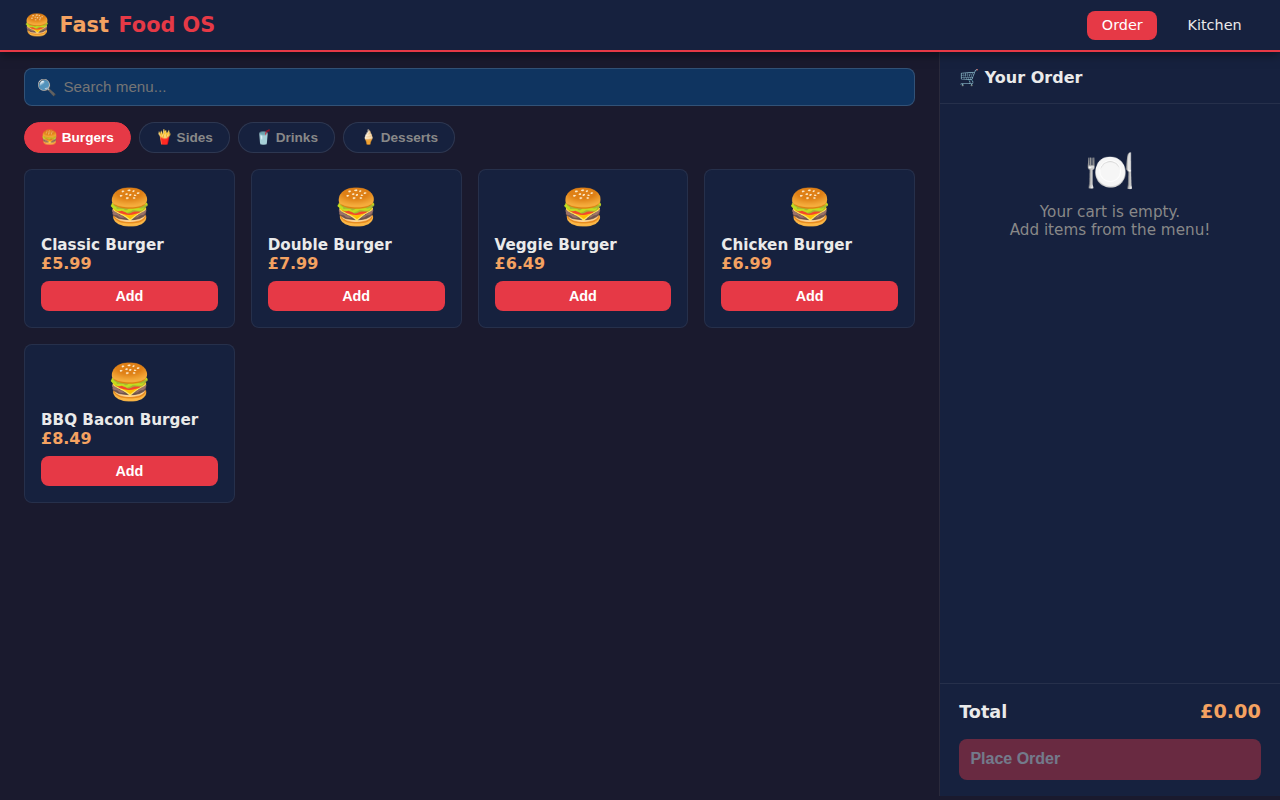Image resolution: width=1280 pixels, height=800 pixels.
Task: Click the plate and cutlery icon in empty cart
Action: (1109, 170)
